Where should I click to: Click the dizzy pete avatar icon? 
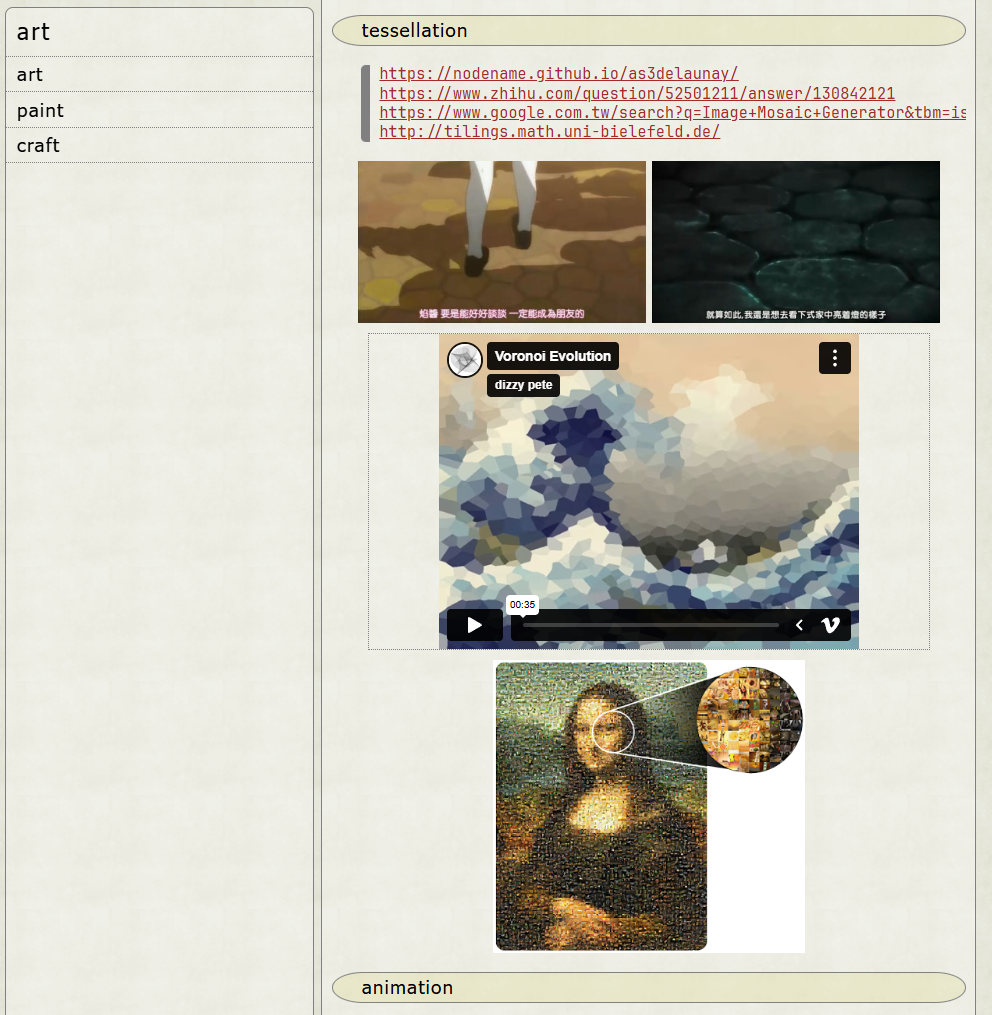(x=465, y=360)
